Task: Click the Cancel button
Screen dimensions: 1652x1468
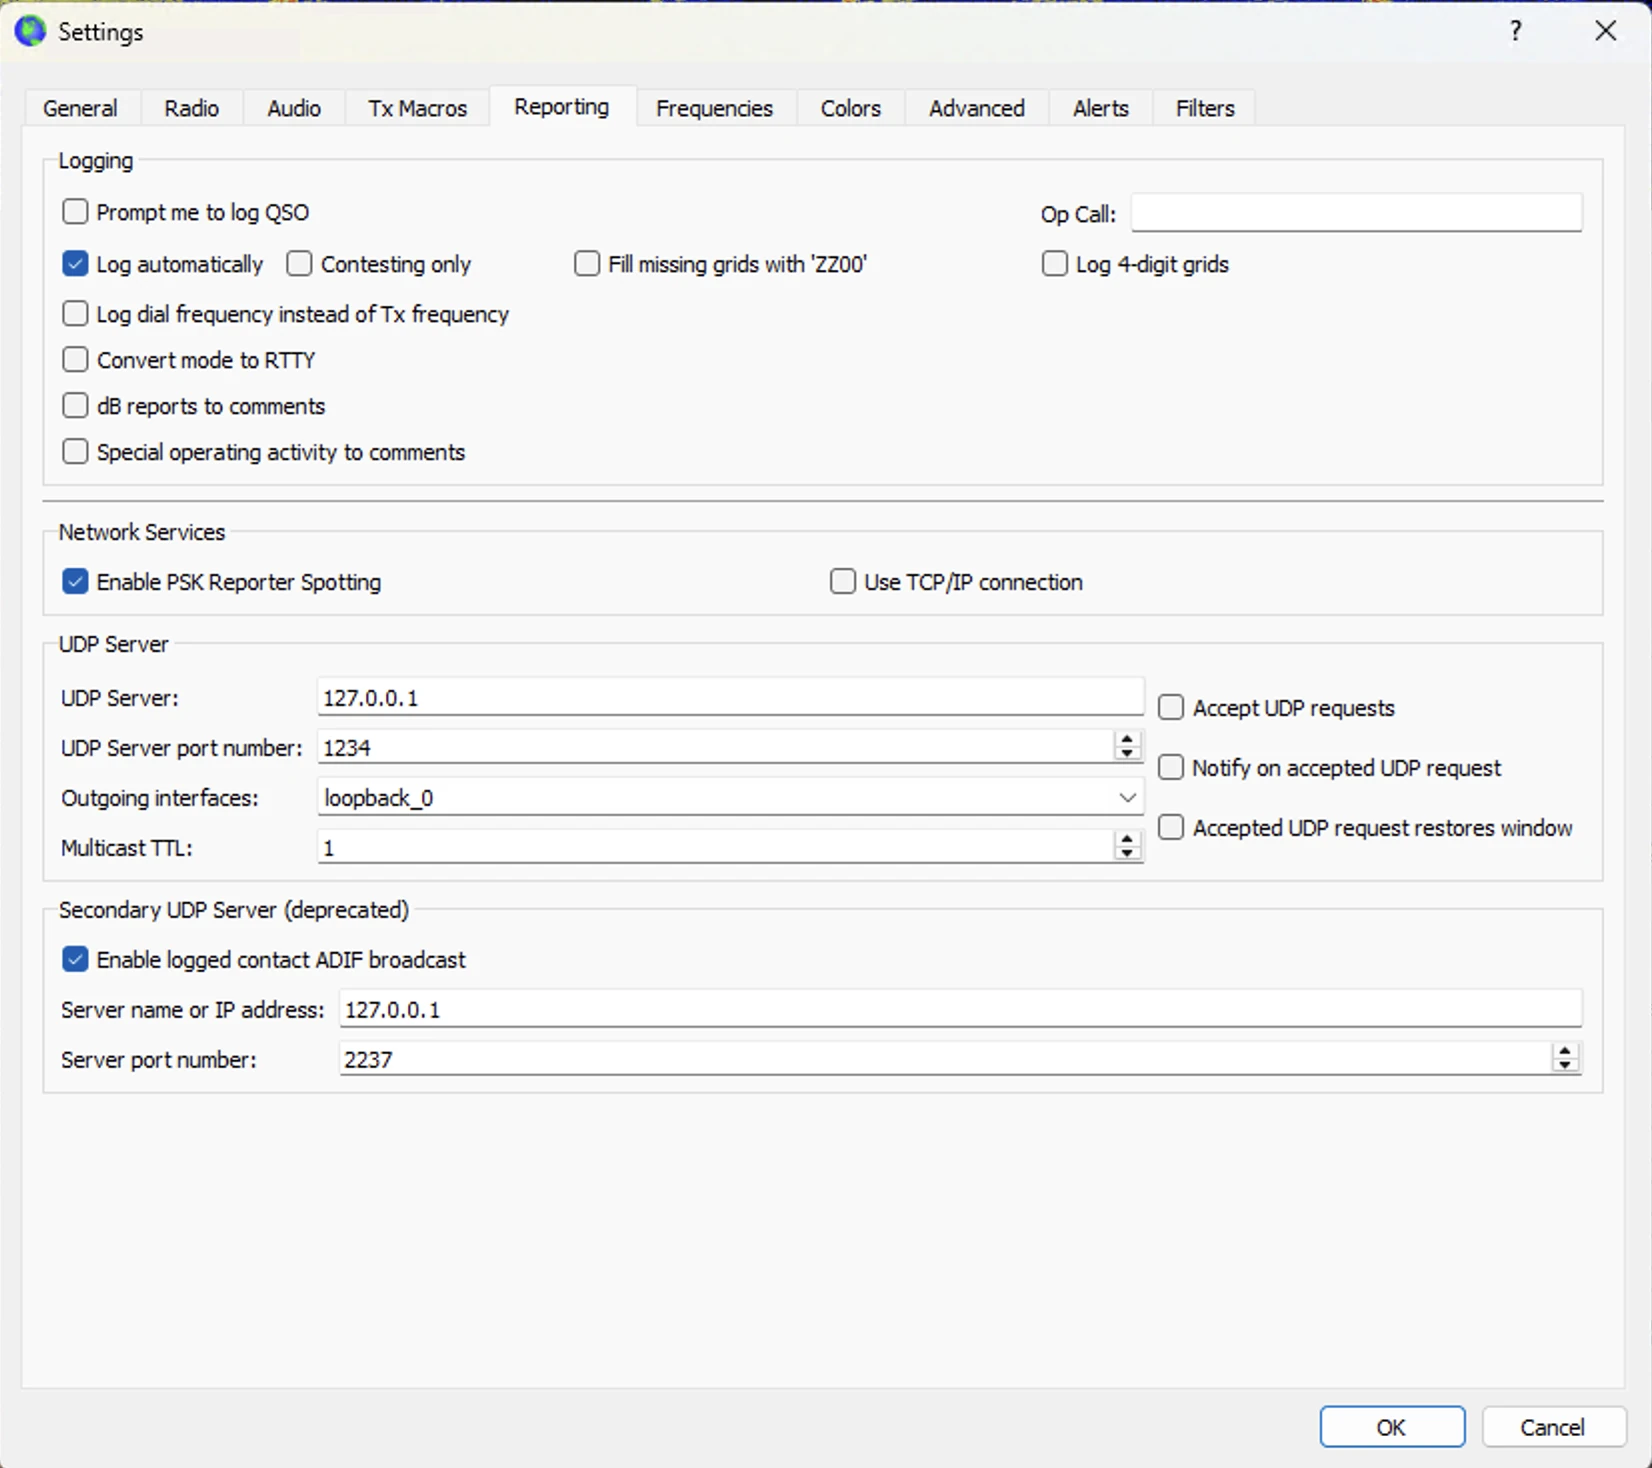Action: (1553, 1427)
